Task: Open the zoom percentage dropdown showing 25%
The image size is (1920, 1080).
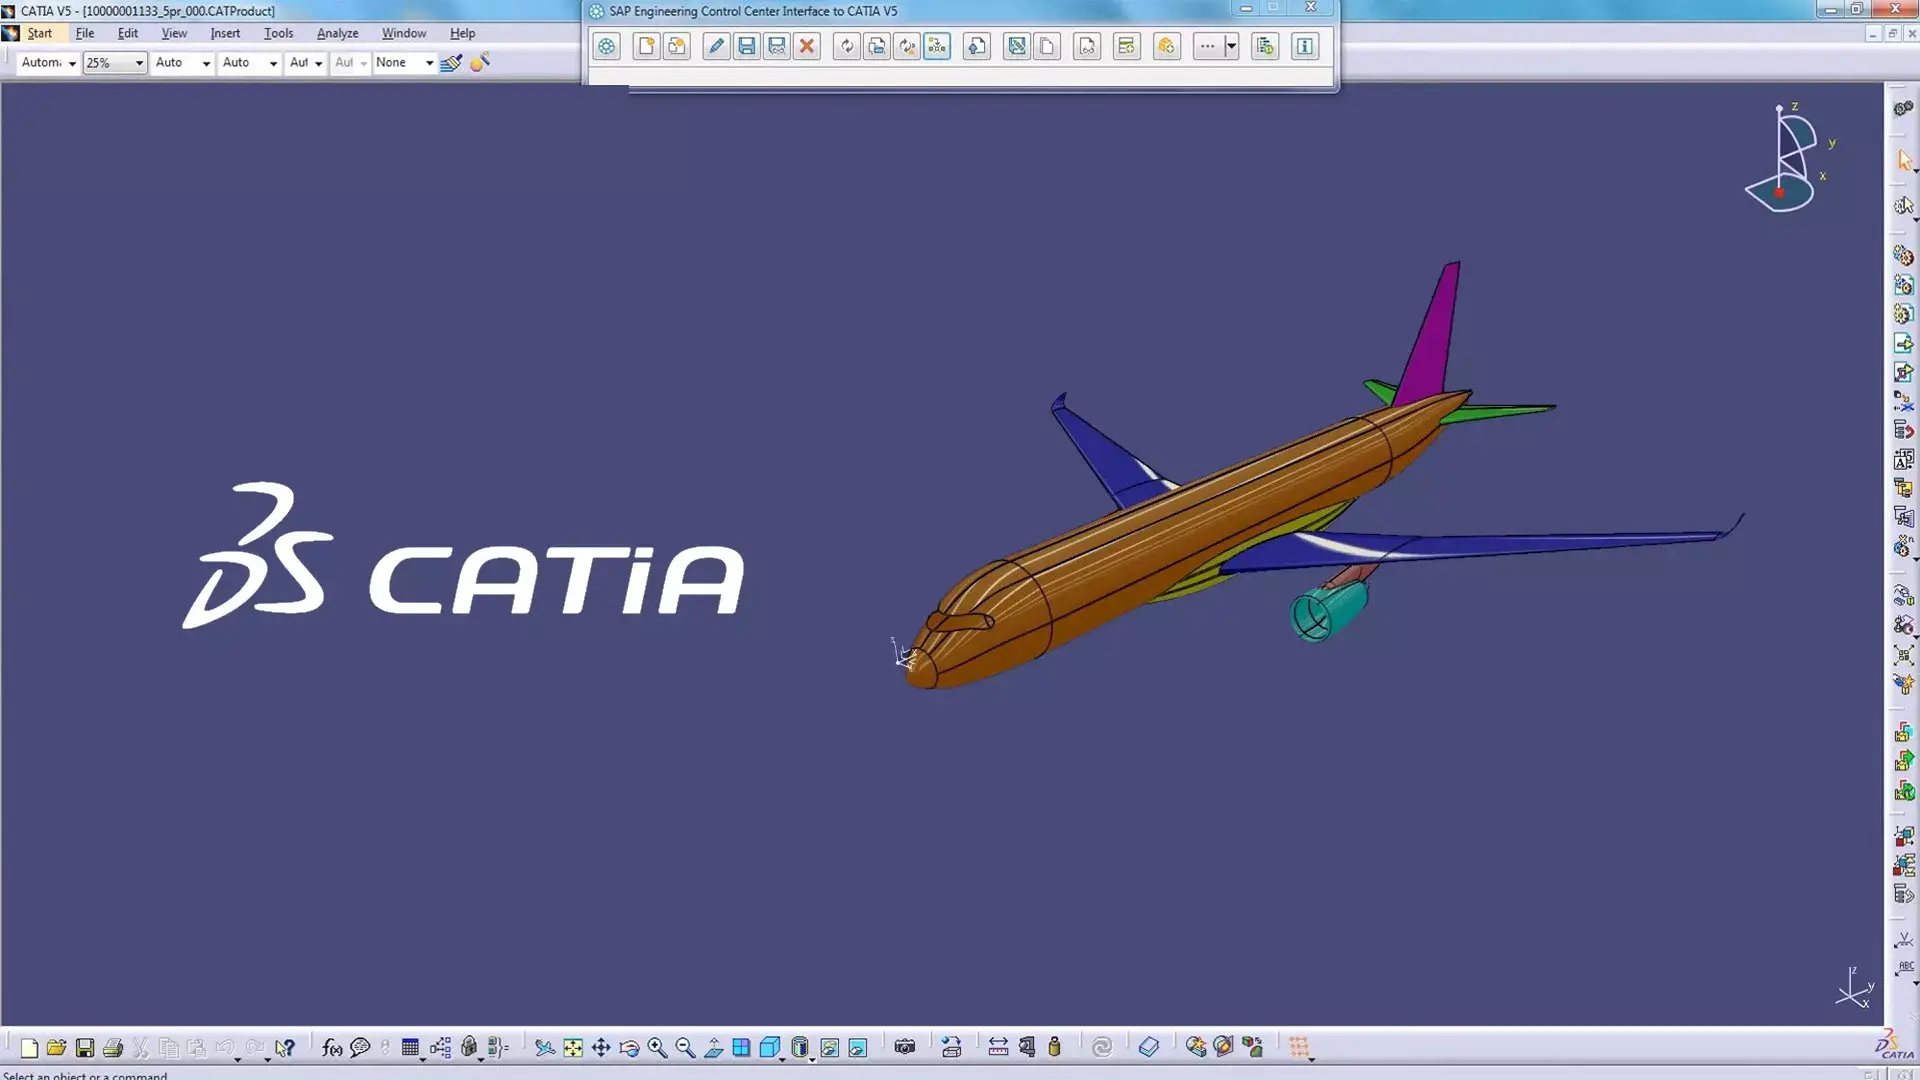Action: pos(140,62)
